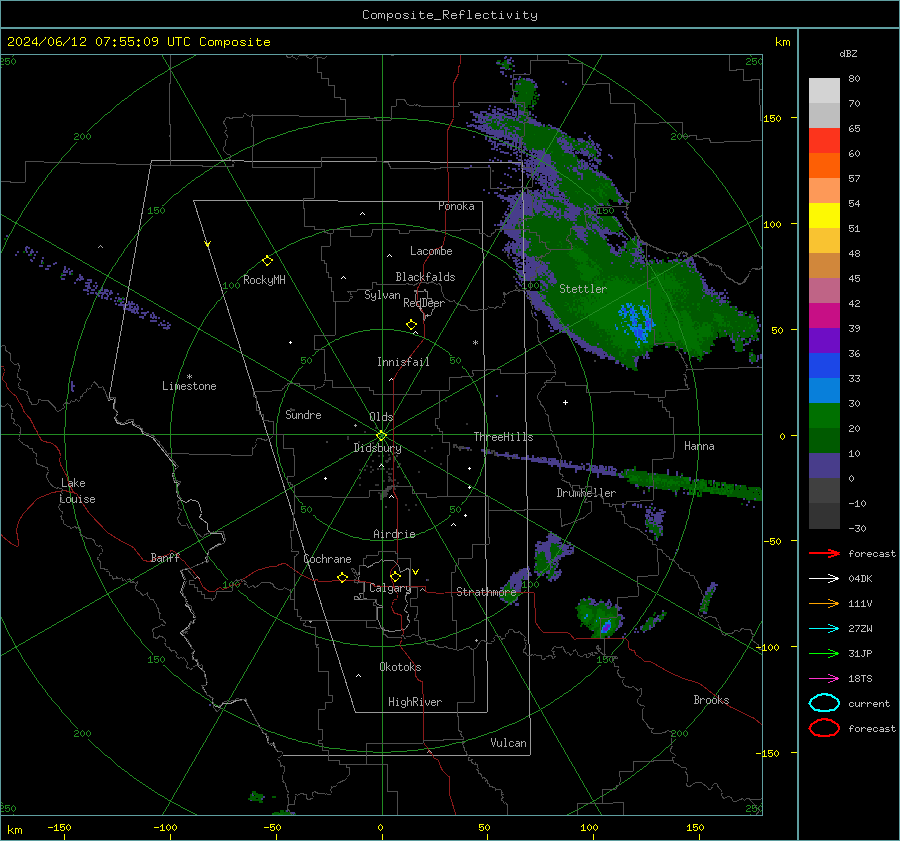Click the Drumheller city label
The height and width of the screenshot is (841, 900).
tap(586, 493)
